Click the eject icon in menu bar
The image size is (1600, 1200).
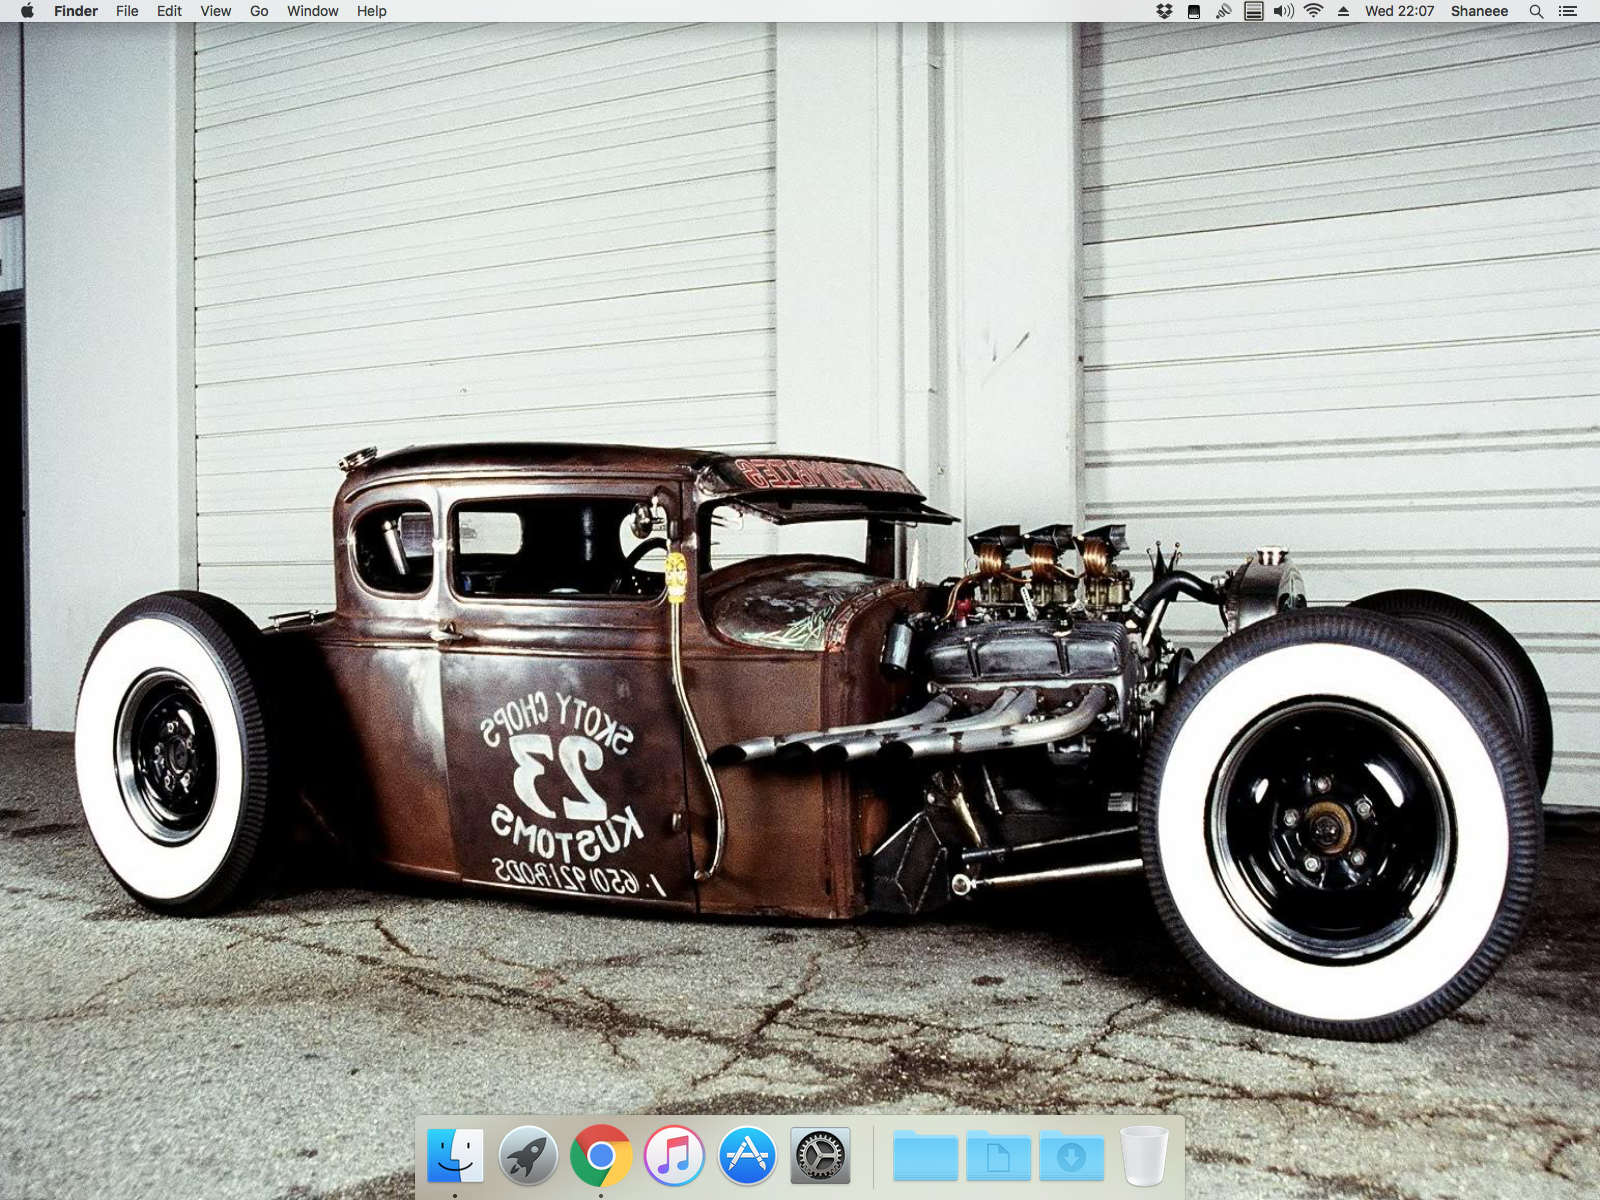1343,11
